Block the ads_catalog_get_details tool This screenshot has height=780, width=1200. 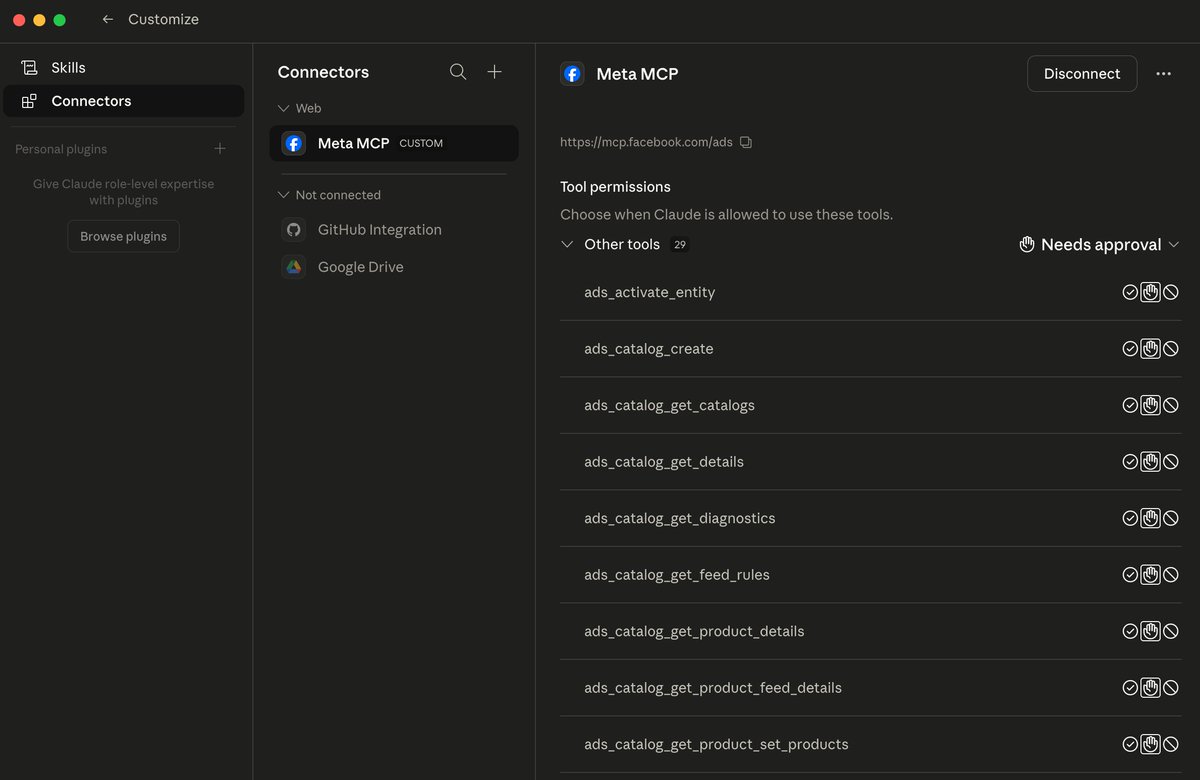(1171, 462)
